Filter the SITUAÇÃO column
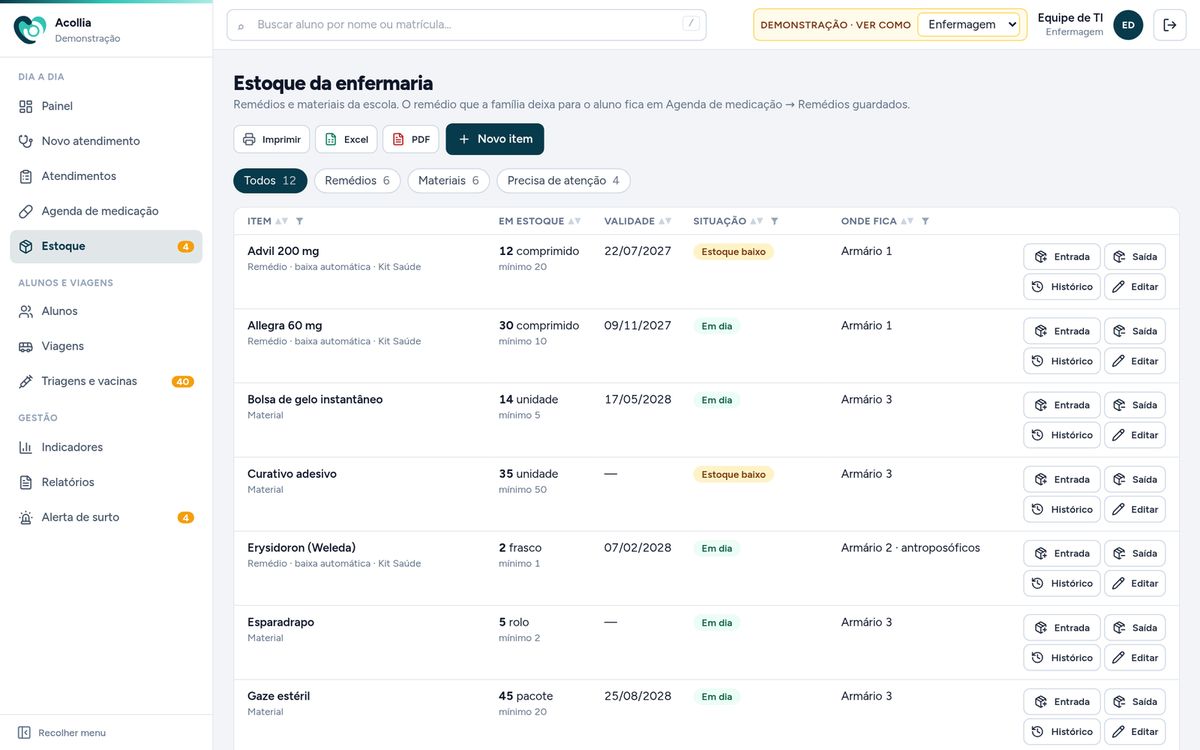1200x750 pixels. [x=775, y=221]
